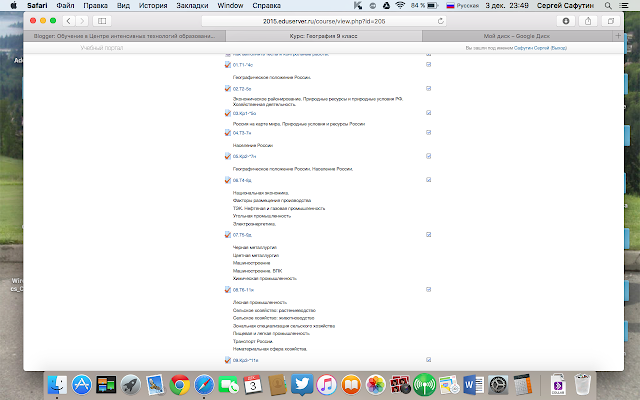640x400 pixels.
Task: Open the Русская input source menu
Action: 462,5
